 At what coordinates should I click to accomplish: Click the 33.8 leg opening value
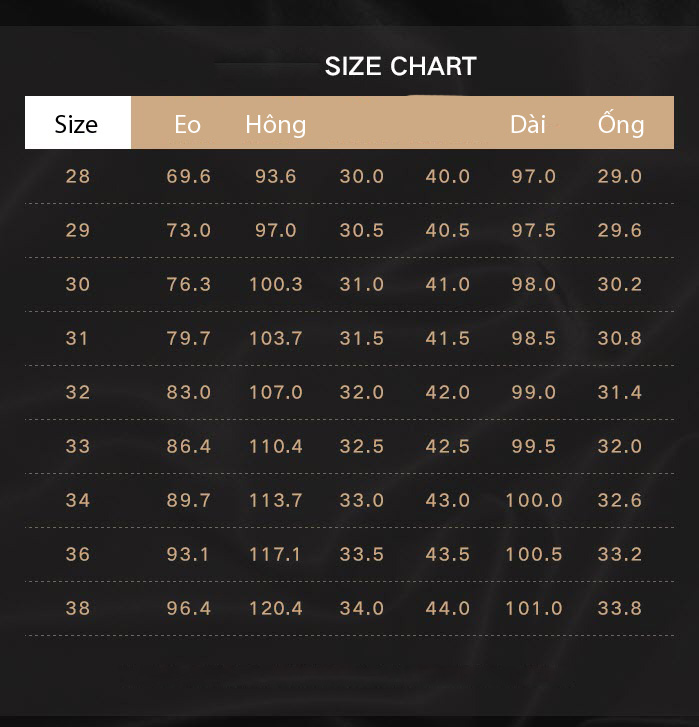[x=620, y=608]
